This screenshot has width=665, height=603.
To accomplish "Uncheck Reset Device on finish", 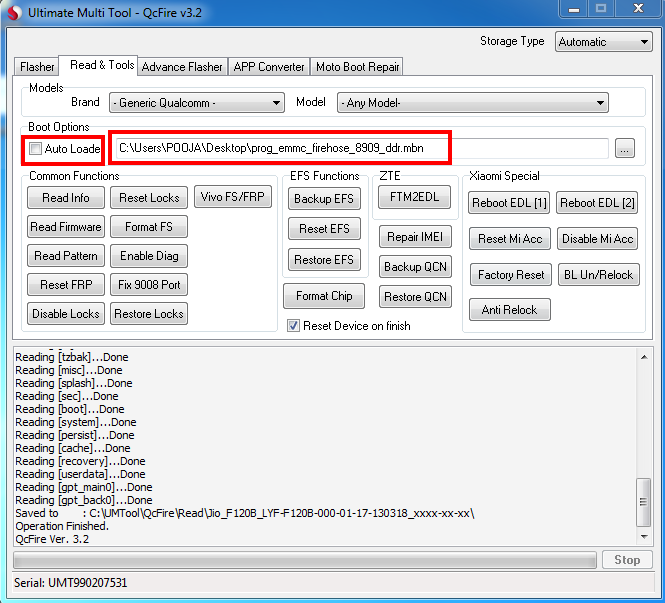I will (x=293, y=326).
